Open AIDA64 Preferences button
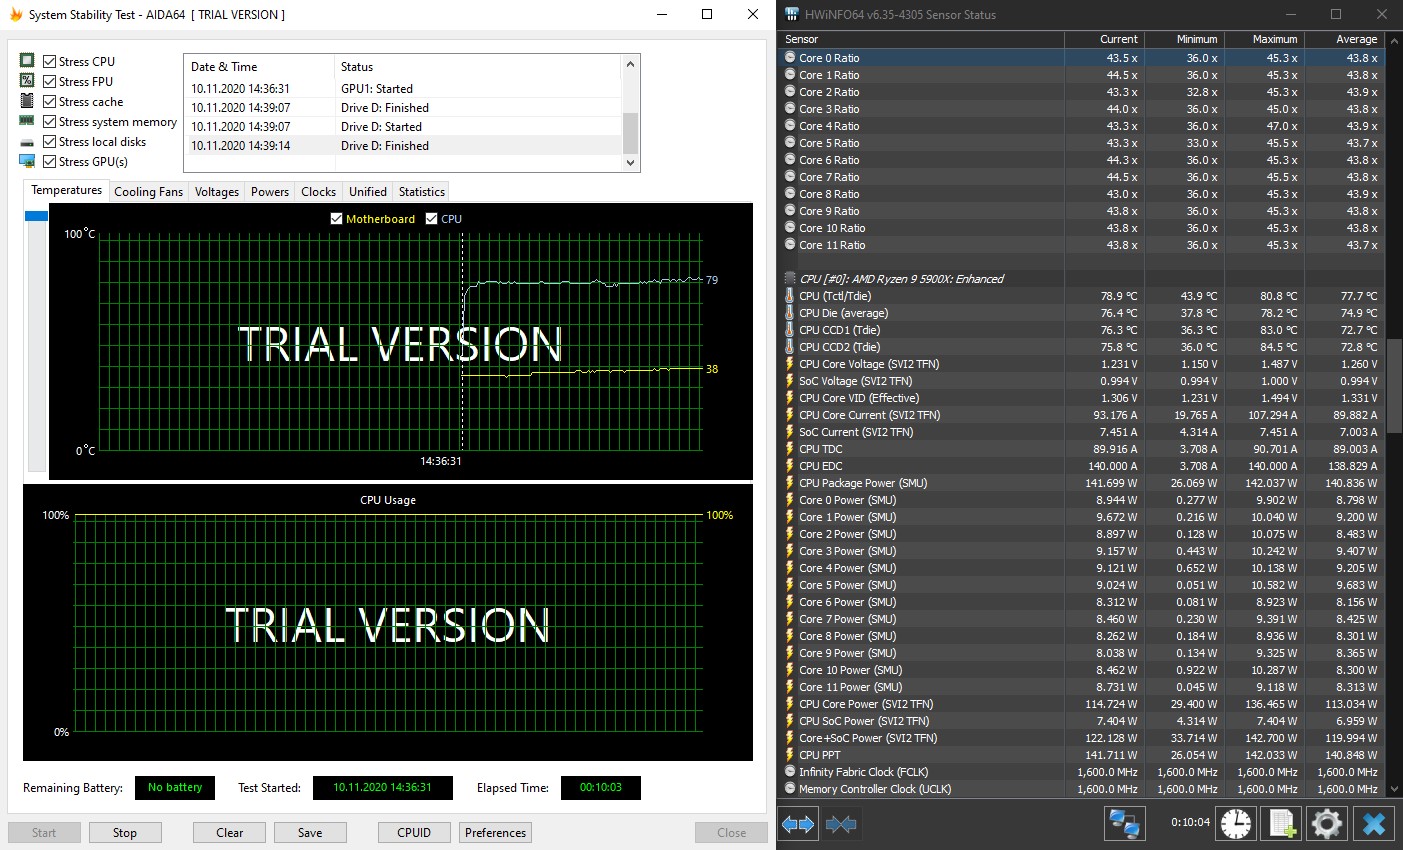The height and width of the screenshot is (850, 1403). pyautogui.click(x=495, y=832)
